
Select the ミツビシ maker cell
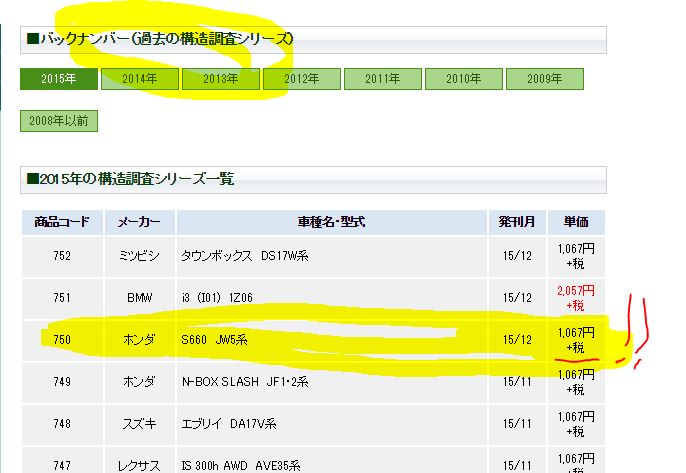[140, 256]
